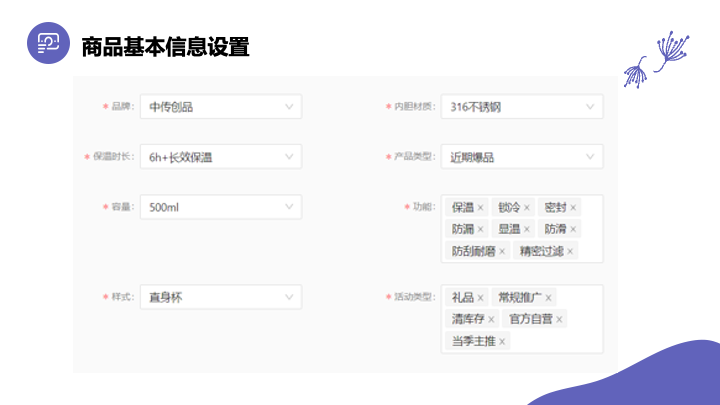Viewport: 720px width, 405px height.
Task: Open the 品牌 dropdown showing 中传创品
Action: tap(221, 107)
